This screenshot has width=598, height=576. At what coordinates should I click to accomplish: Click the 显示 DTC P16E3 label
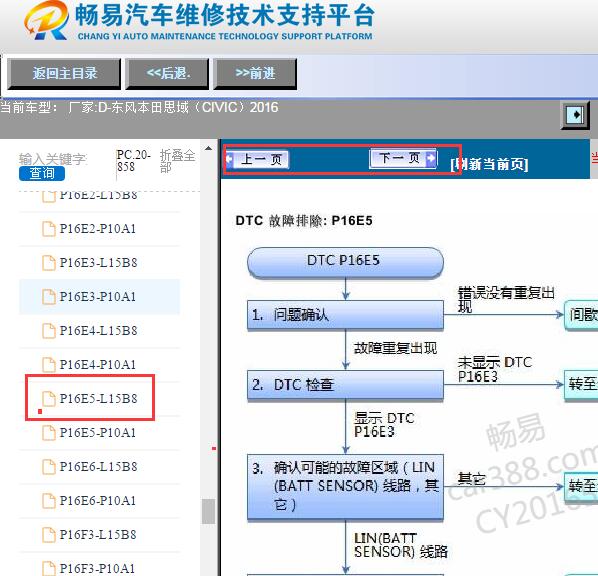coord(384,425)
